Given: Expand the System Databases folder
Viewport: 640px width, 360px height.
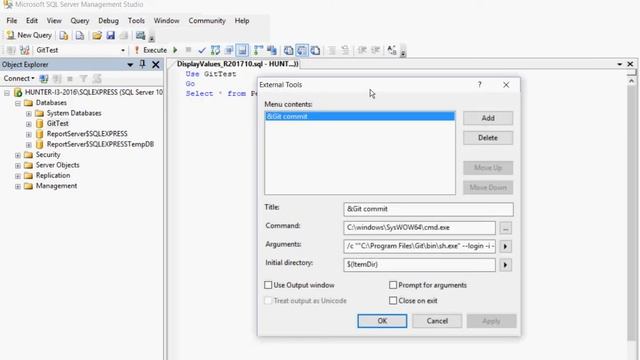Looking at the screenshot, I should click(29, 113).
